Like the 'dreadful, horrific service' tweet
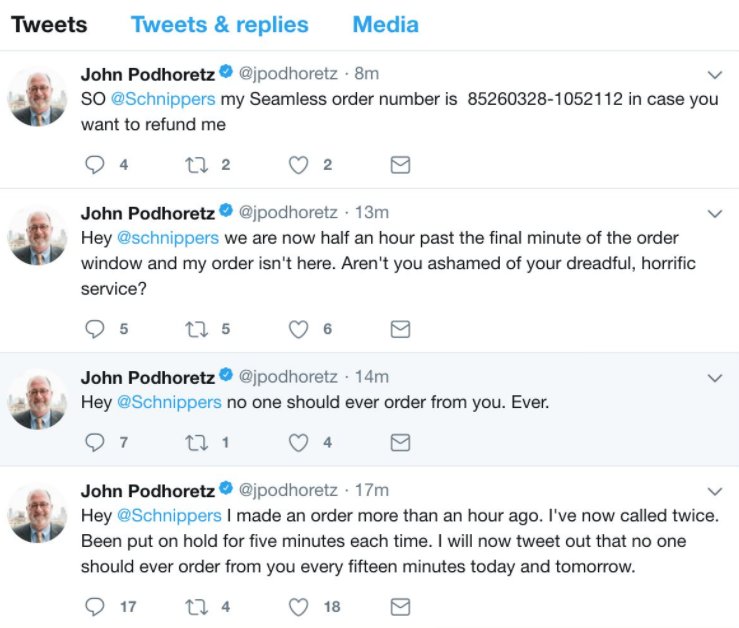 pyautogui.click(x=298, y=329)
